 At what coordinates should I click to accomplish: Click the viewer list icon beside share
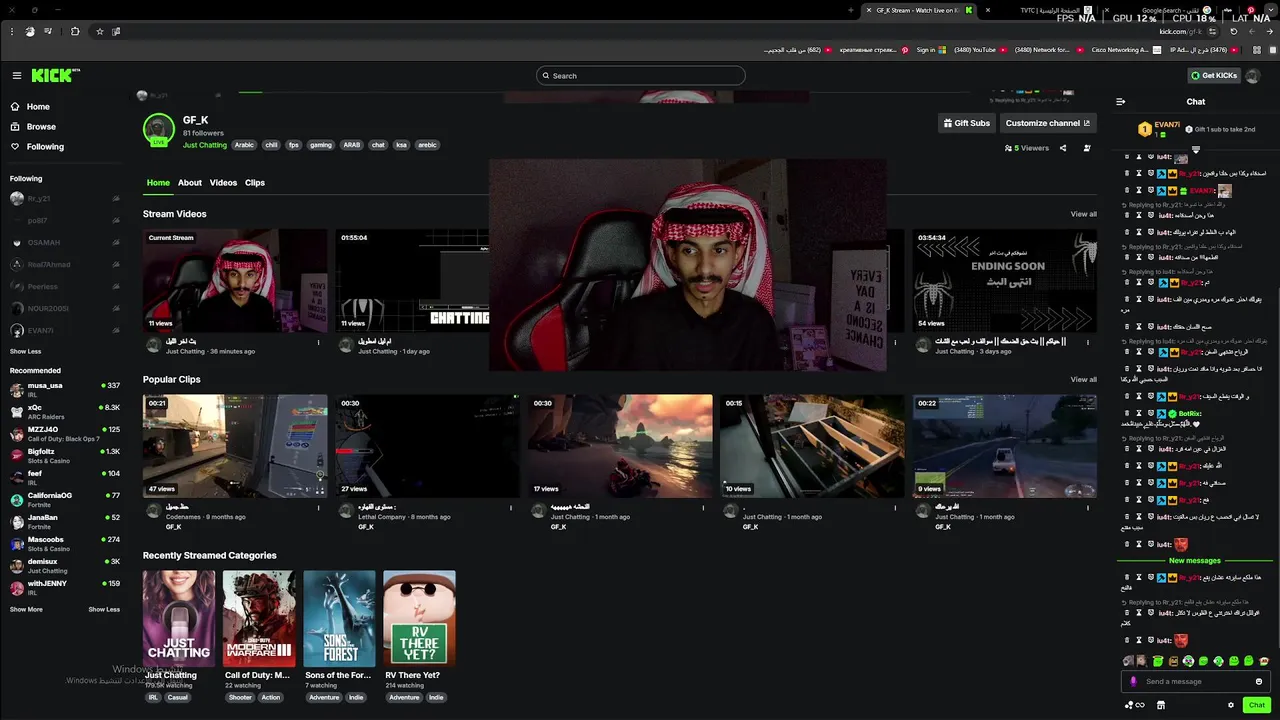(1087, 148)
